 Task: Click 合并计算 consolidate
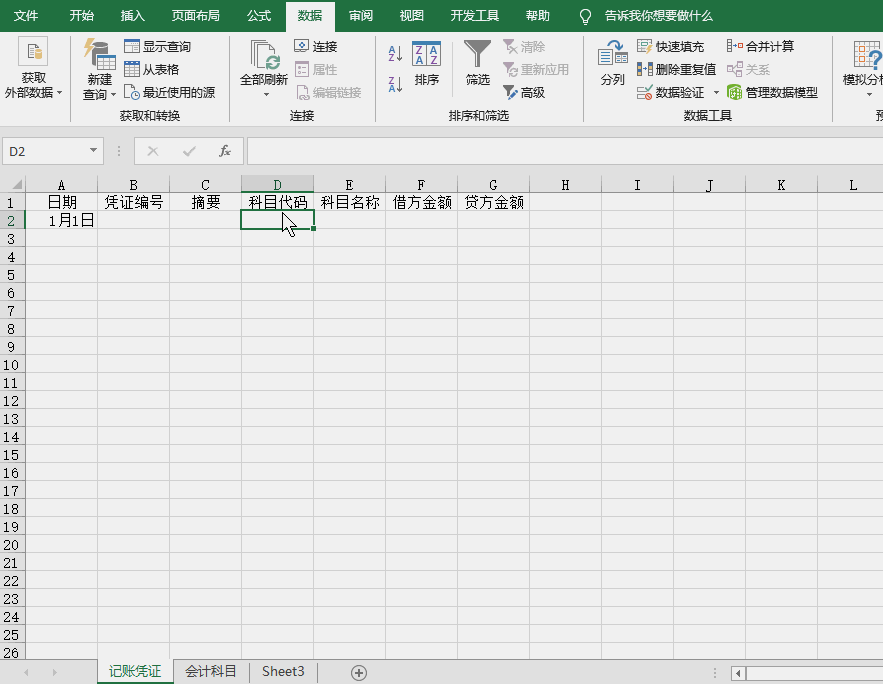tap(760, 46)
